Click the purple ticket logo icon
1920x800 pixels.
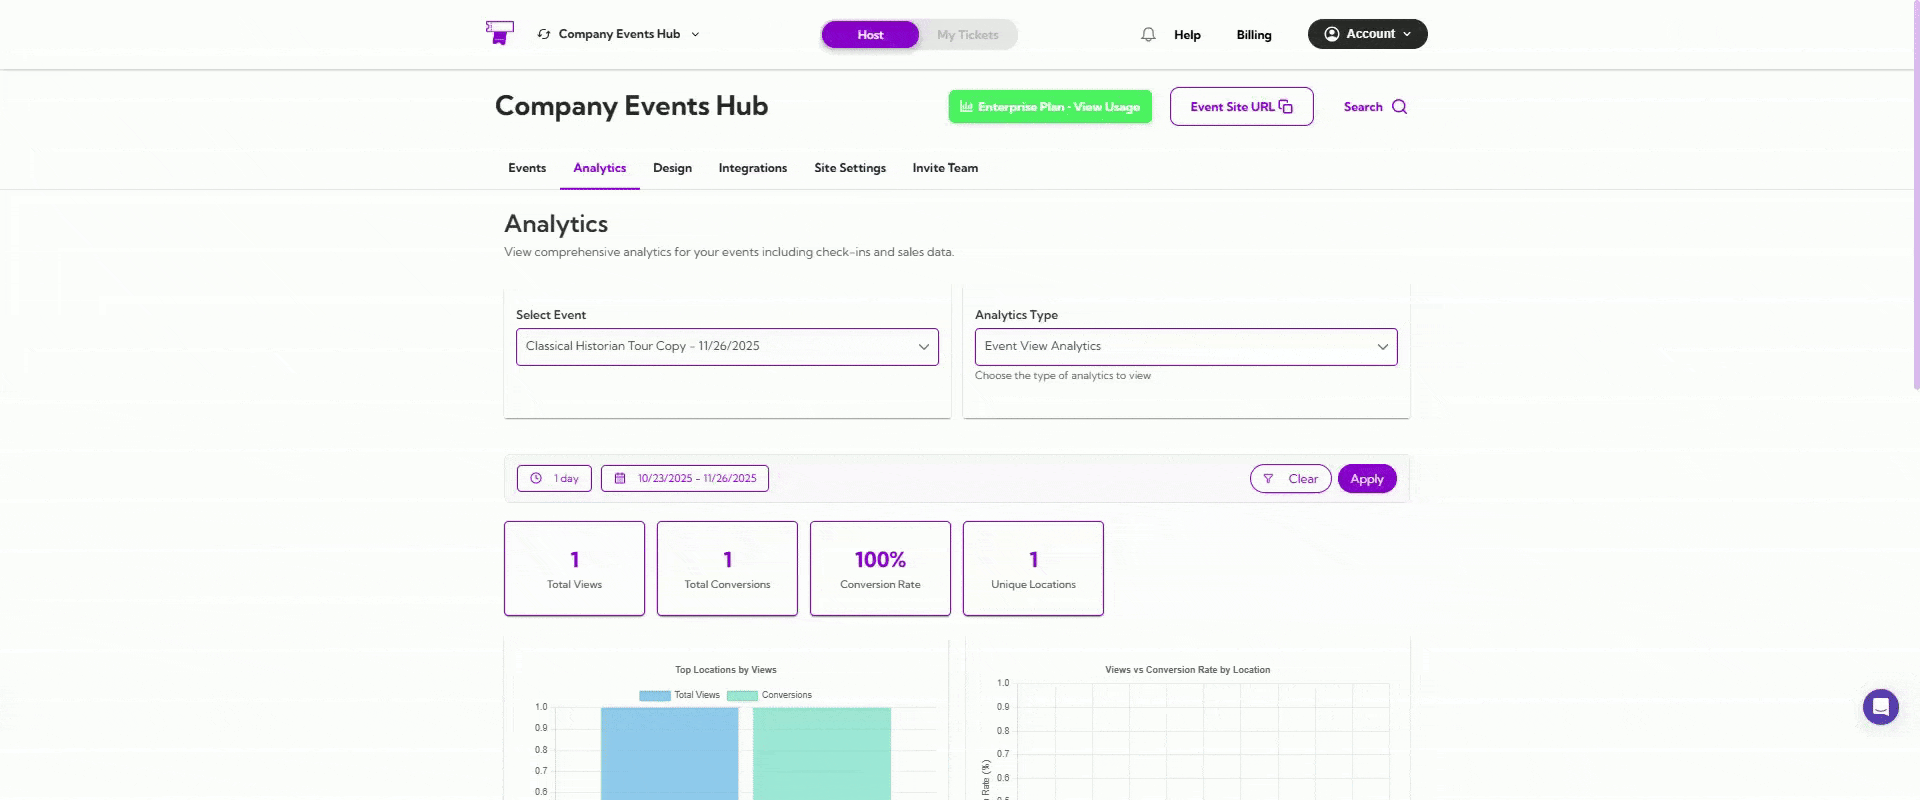point(499,33)
